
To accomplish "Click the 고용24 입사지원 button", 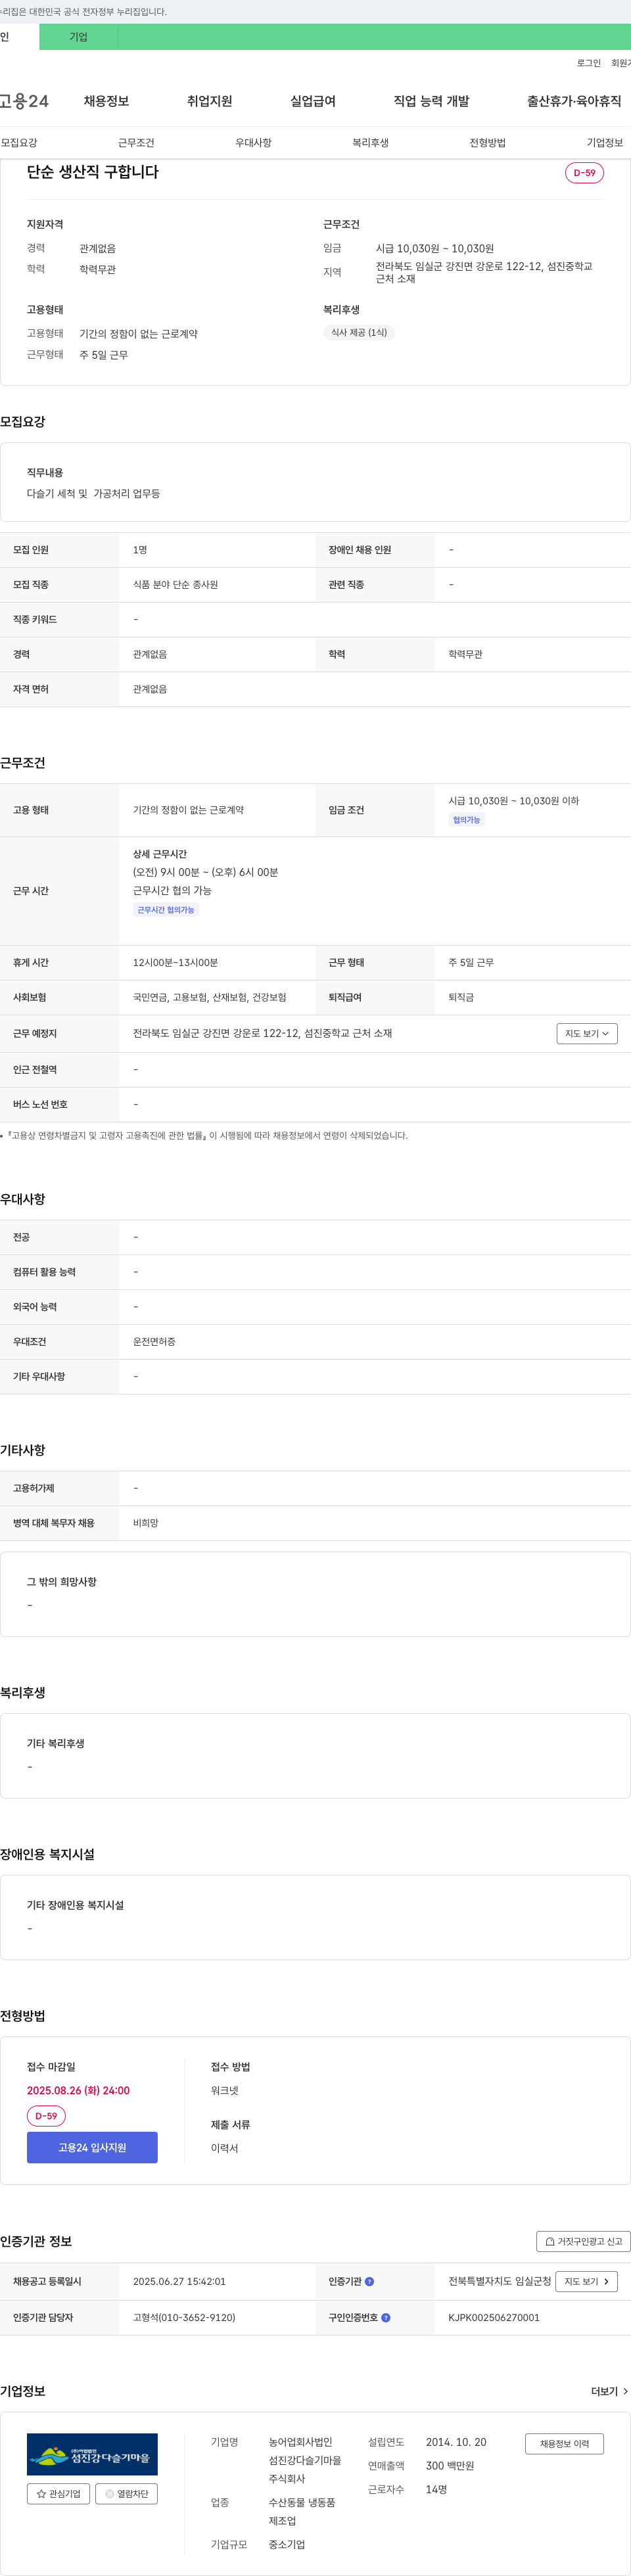I will [92, 2147].
